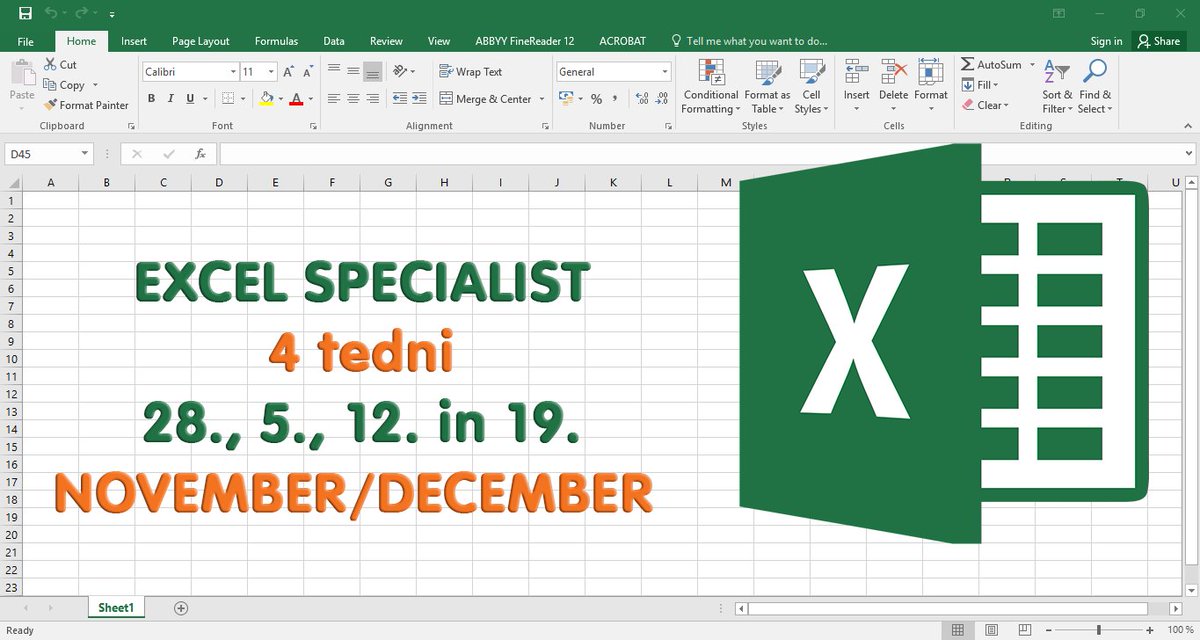Click Accounting Number Format icon

566,99
